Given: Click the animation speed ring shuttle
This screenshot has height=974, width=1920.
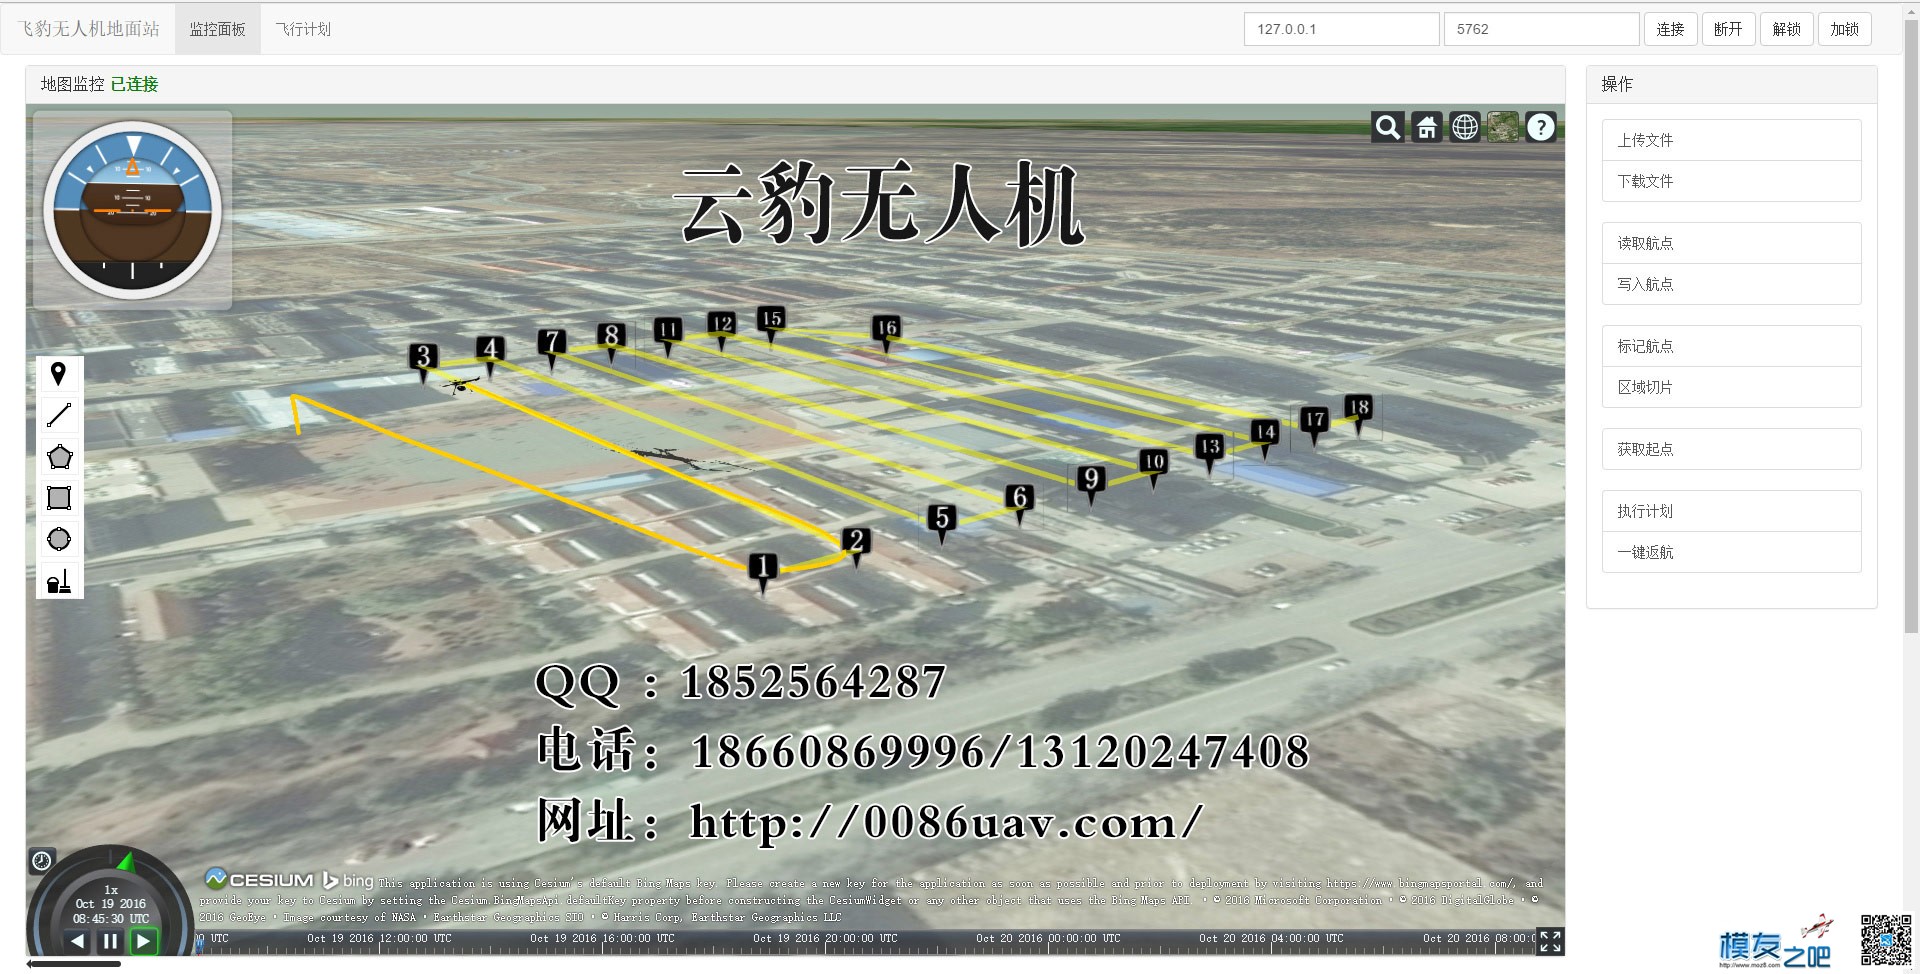Looking at the screenshot, I should pyautogui.click(x=126, y=860).
